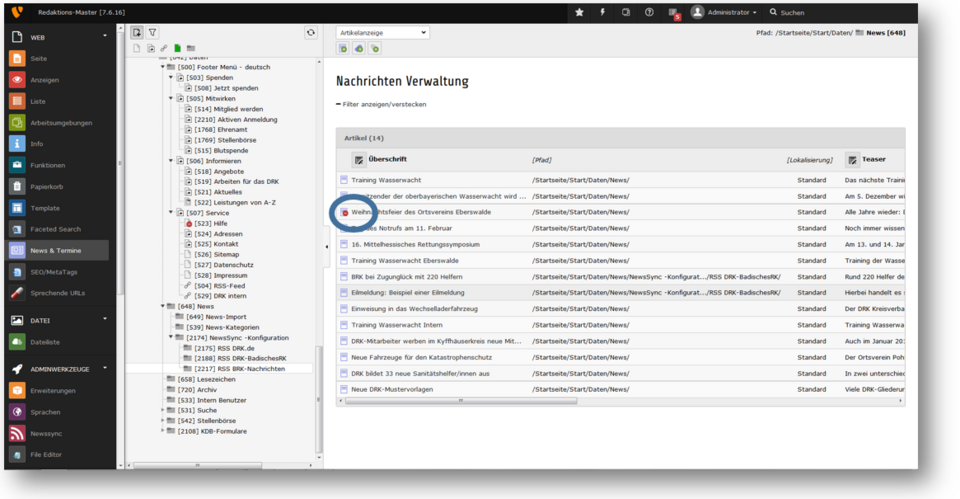Collapse the [648] News tree node

point(163,306)
